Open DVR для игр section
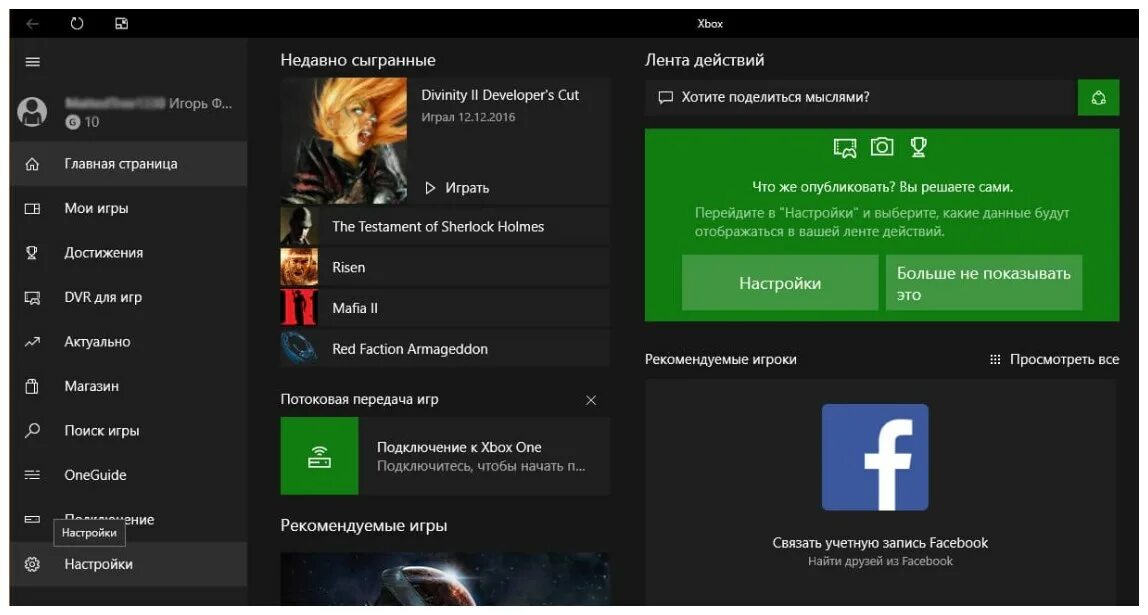The image size is (1148, 615). (x=129, y=297)
